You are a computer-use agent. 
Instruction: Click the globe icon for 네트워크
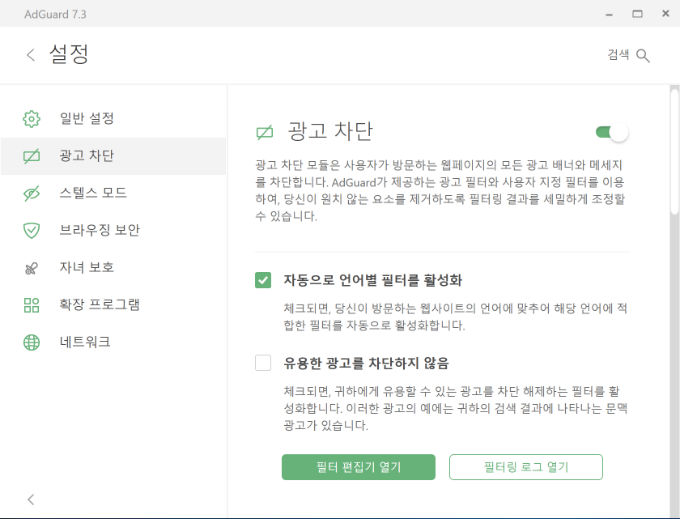click(31, 343)
